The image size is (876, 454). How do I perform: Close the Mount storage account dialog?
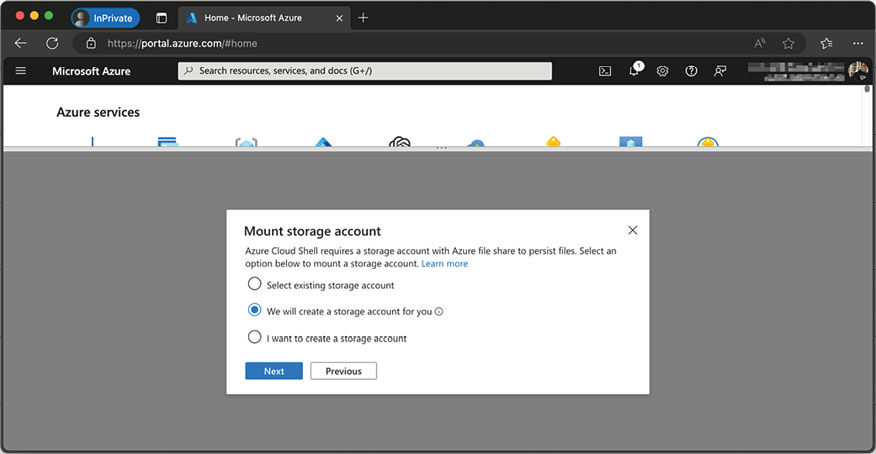(632, 230)
